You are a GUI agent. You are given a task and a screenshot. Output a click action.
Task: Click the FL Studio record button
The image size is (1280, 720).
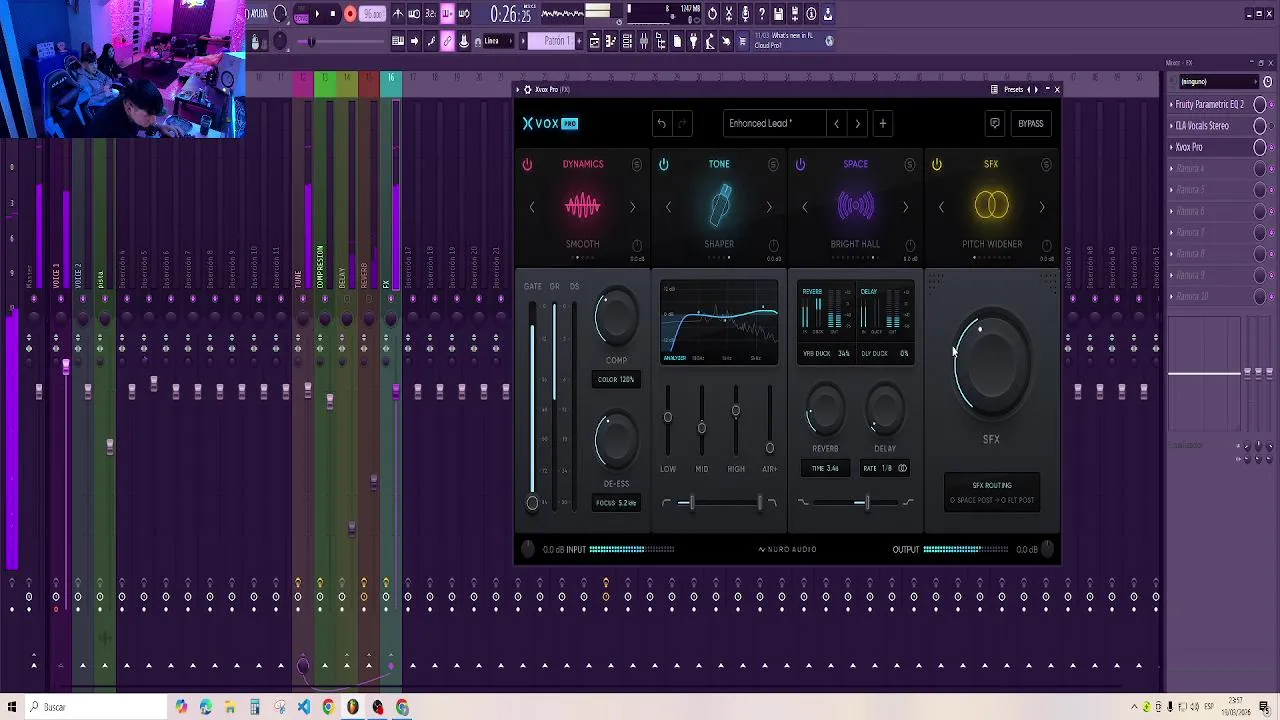click(350, 14)
